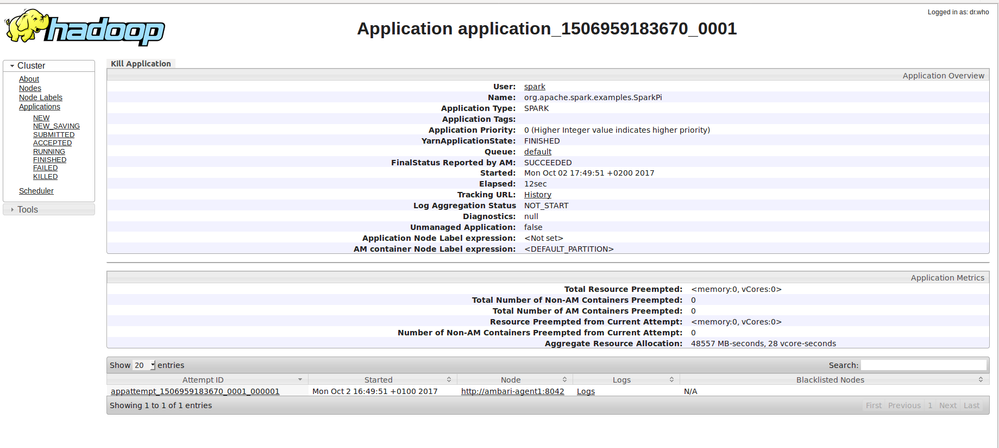This screenshot has width=999, height=448.
Task: Sort by Attempt ID column arrow
Action: click(300, 380)
